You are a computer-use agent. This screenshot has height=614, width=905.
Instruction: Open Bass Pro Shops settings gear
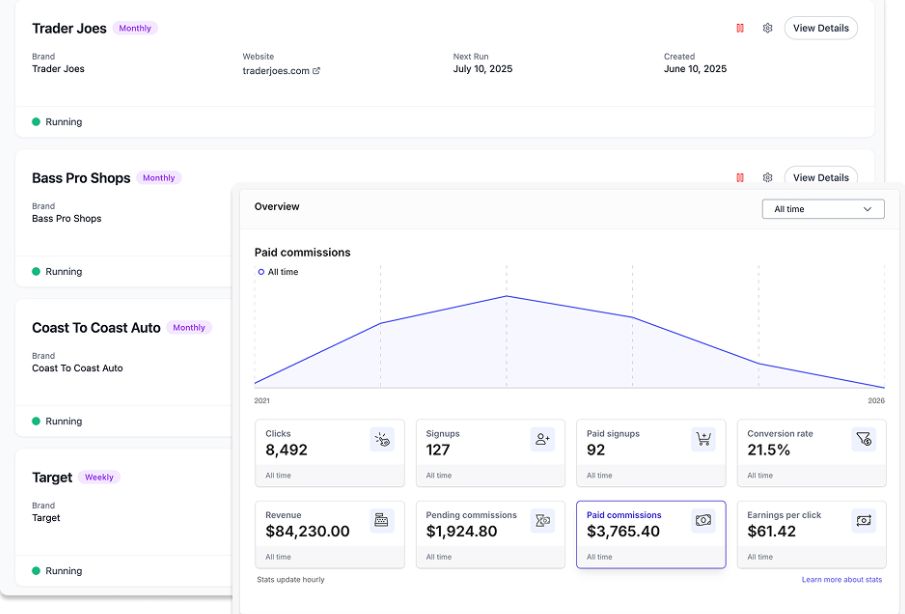pyautogui.click(x=768, y=178)
